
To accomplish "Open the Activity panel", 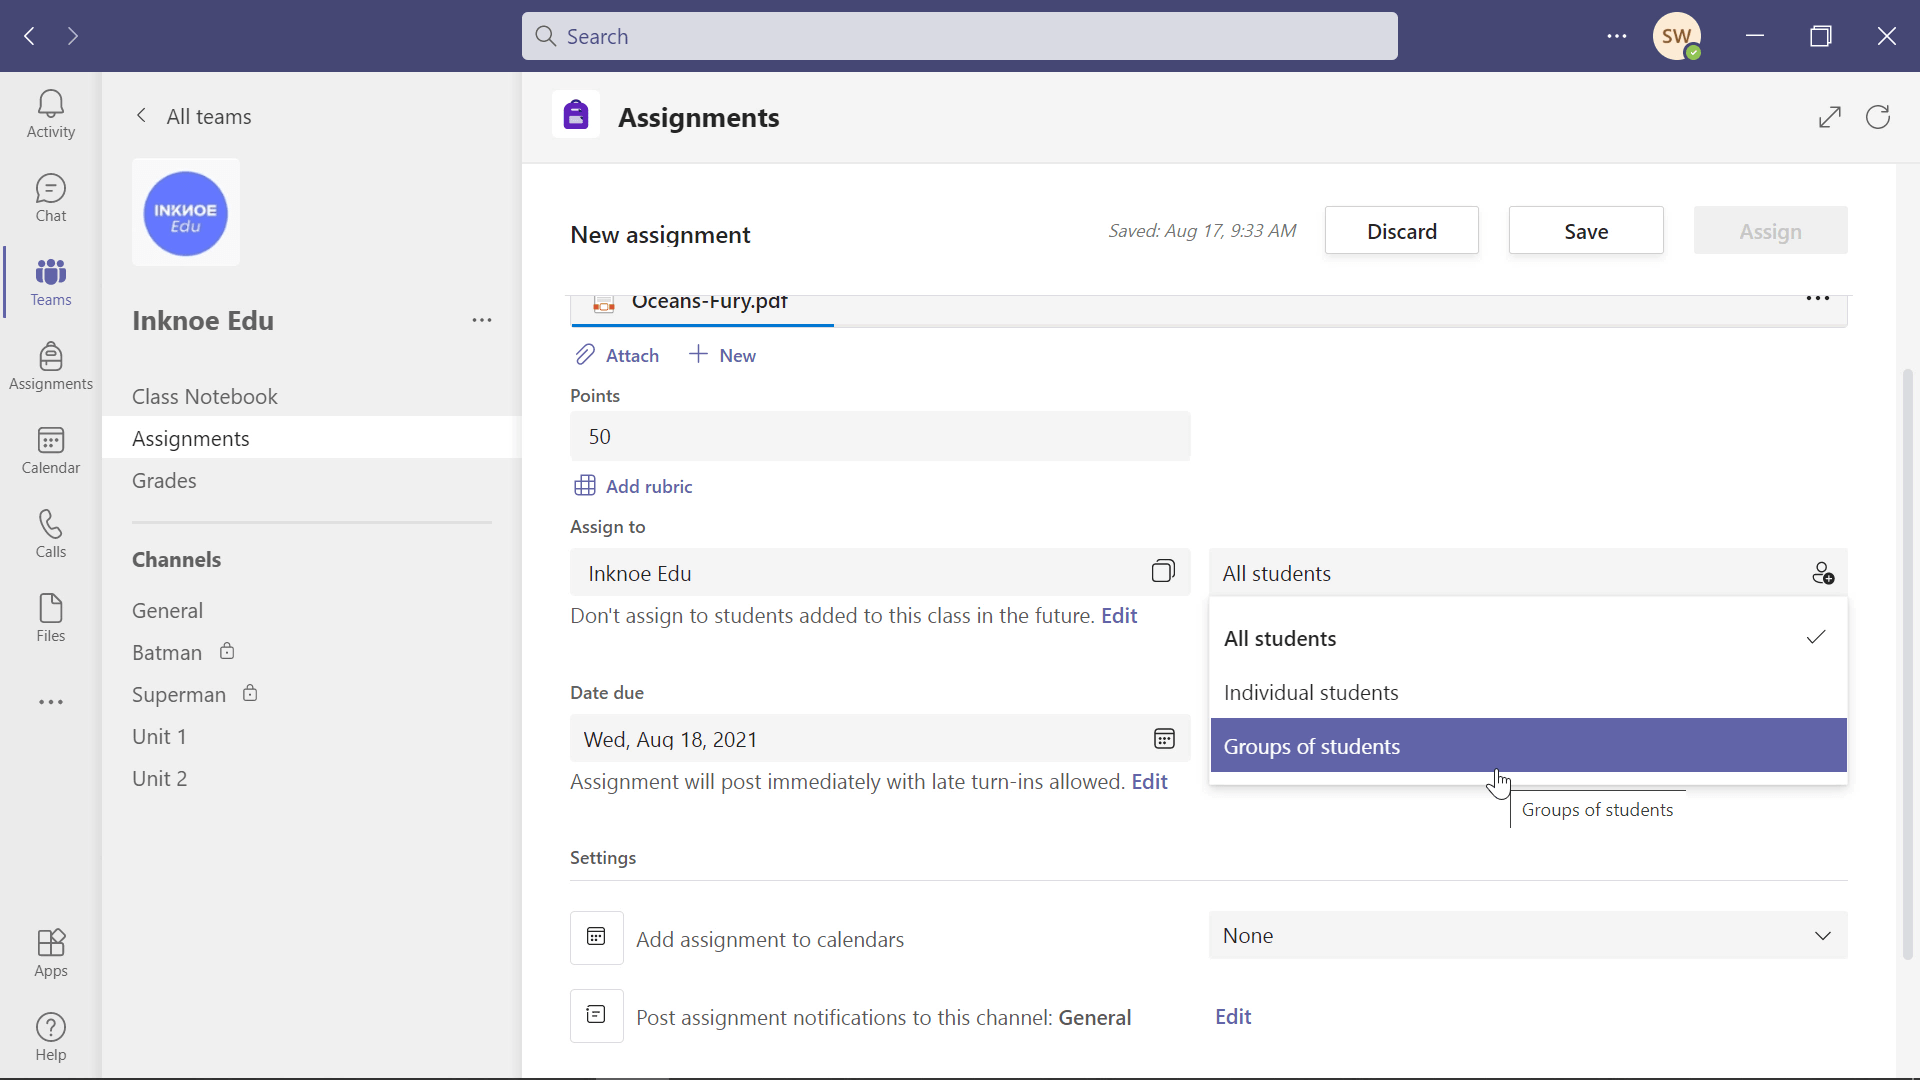I will click(x=50, y=112).
